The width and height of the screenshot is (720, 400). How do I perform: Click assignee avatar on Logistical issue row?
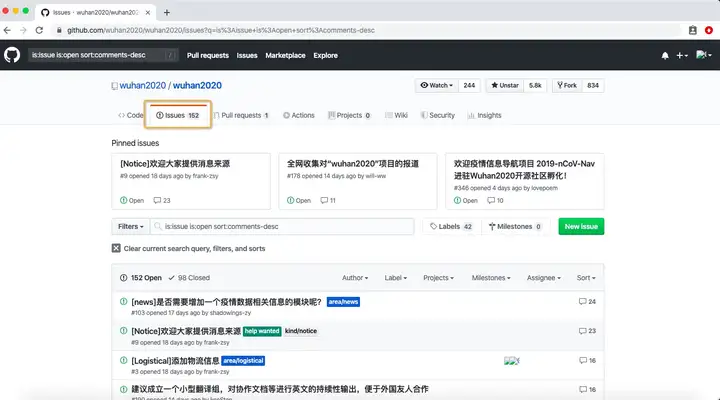[512, 361]
